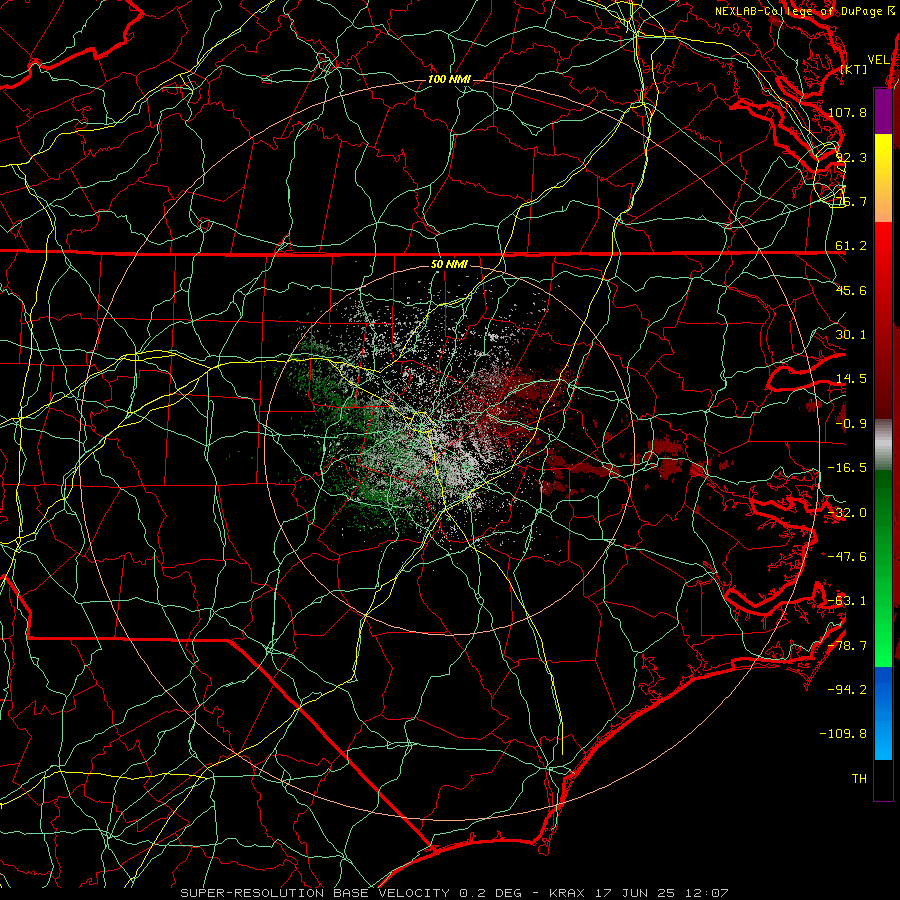Click the 92.3 velocity scale value
The height and width of the screenshot is (900, 900).
[851, 157]
